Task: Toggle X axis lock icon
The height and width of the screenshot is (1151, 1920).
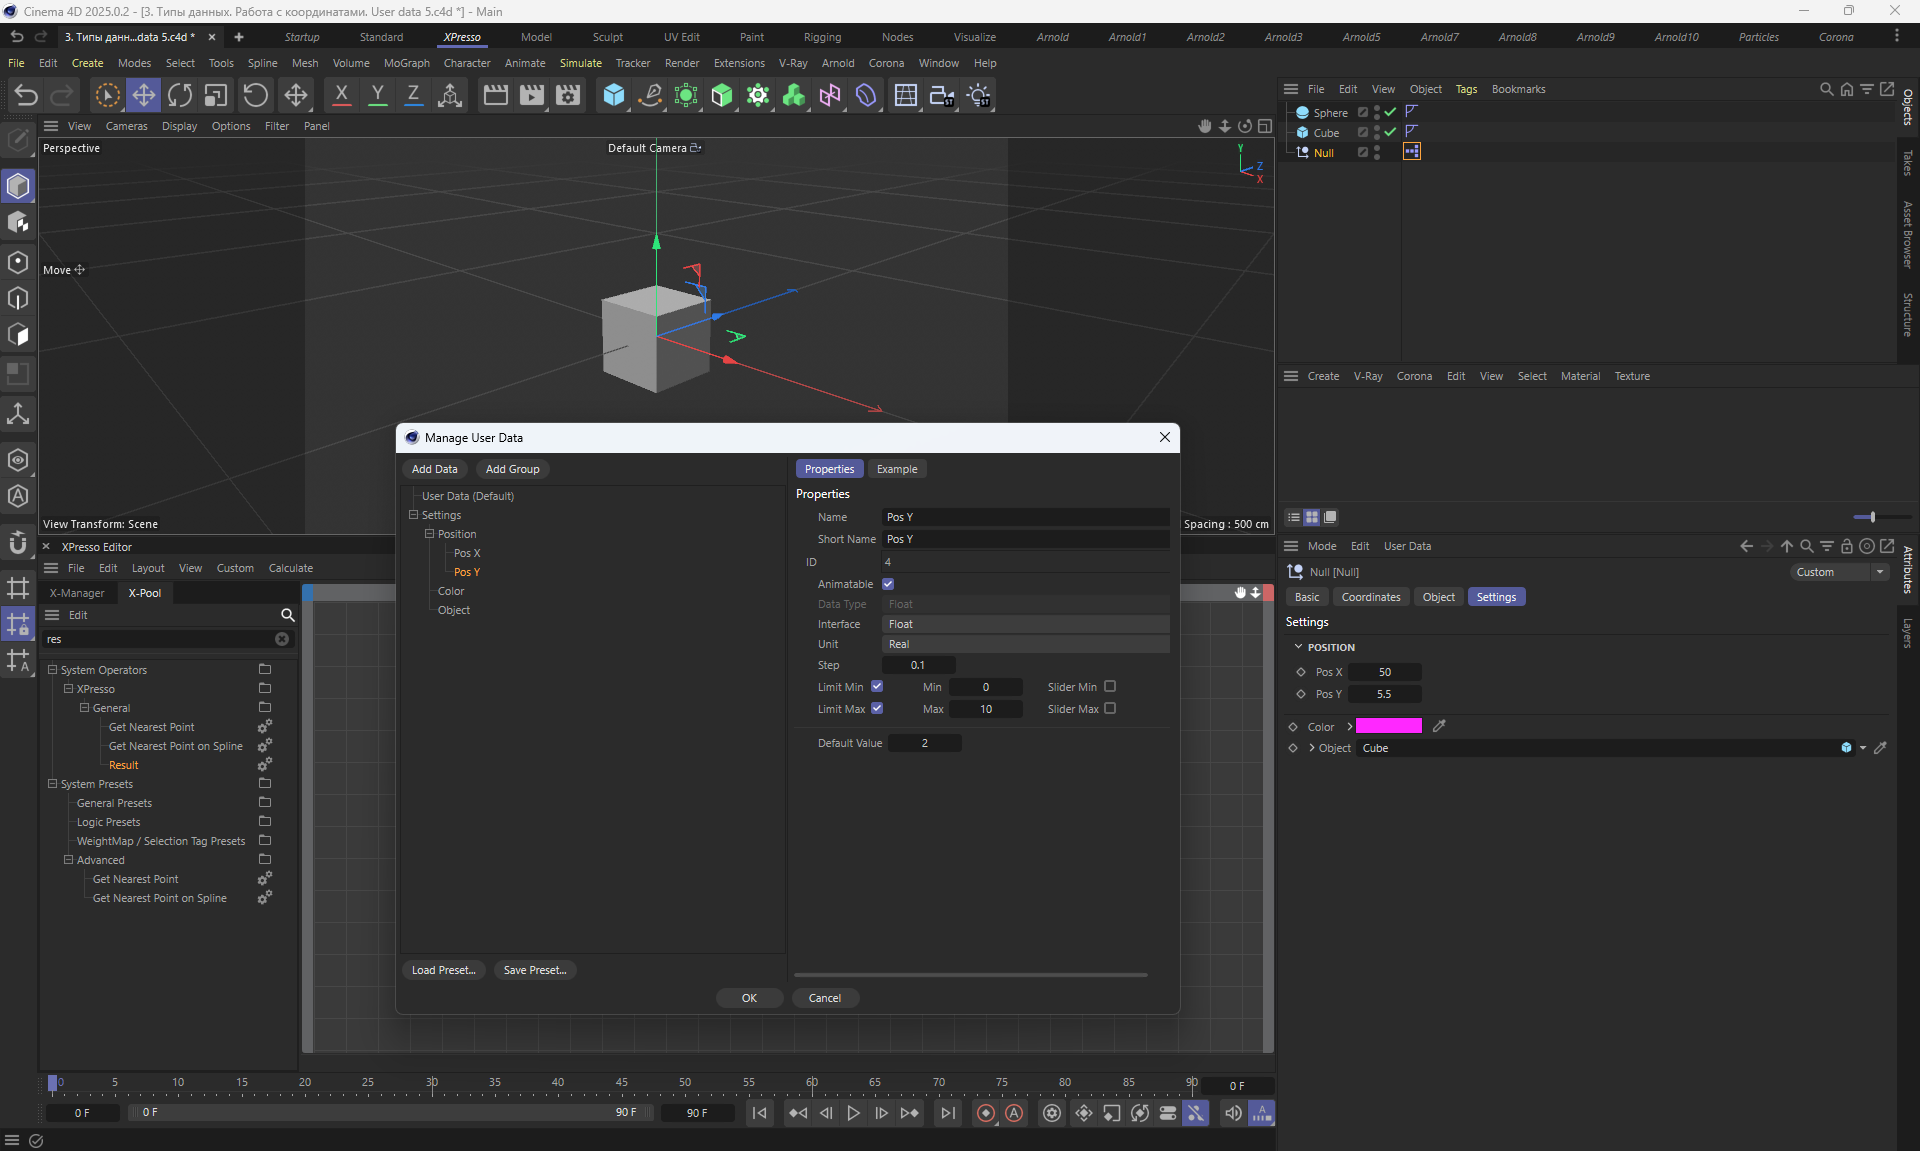Action: (x=341, y=95)
